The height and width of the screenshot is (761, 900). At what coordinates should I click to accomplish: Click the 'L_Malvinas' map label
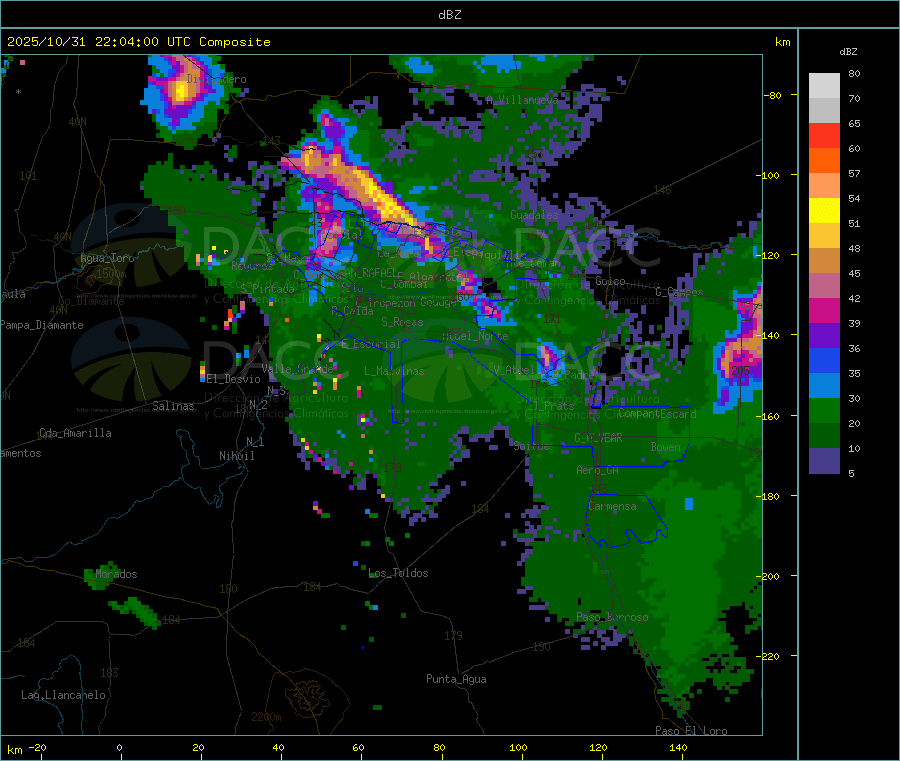(394, 371)
